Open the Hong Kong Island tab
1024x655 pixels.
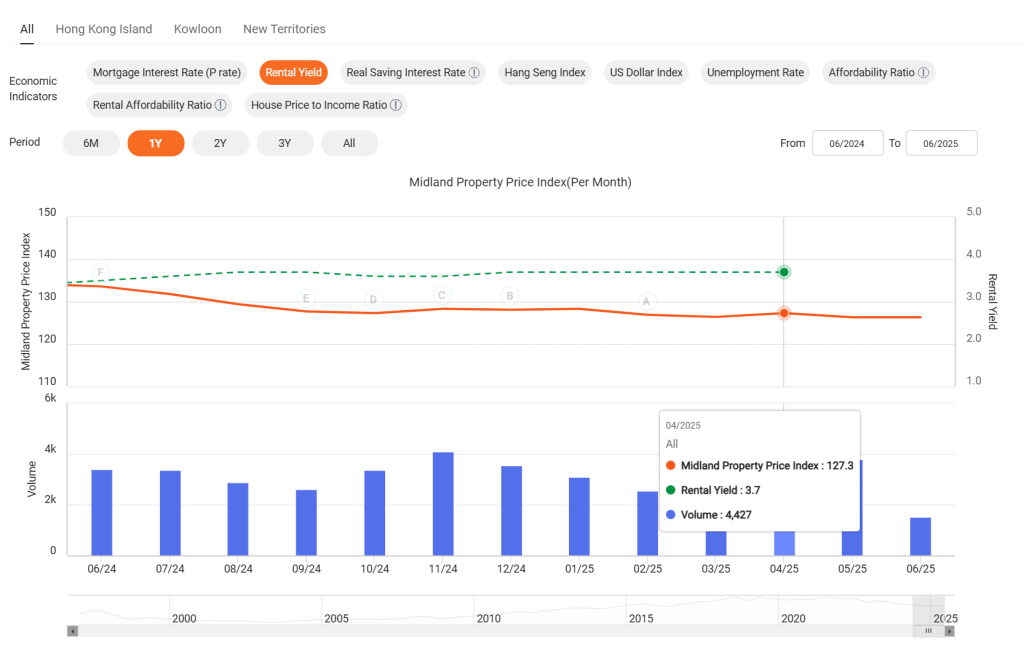pos(104,29)
